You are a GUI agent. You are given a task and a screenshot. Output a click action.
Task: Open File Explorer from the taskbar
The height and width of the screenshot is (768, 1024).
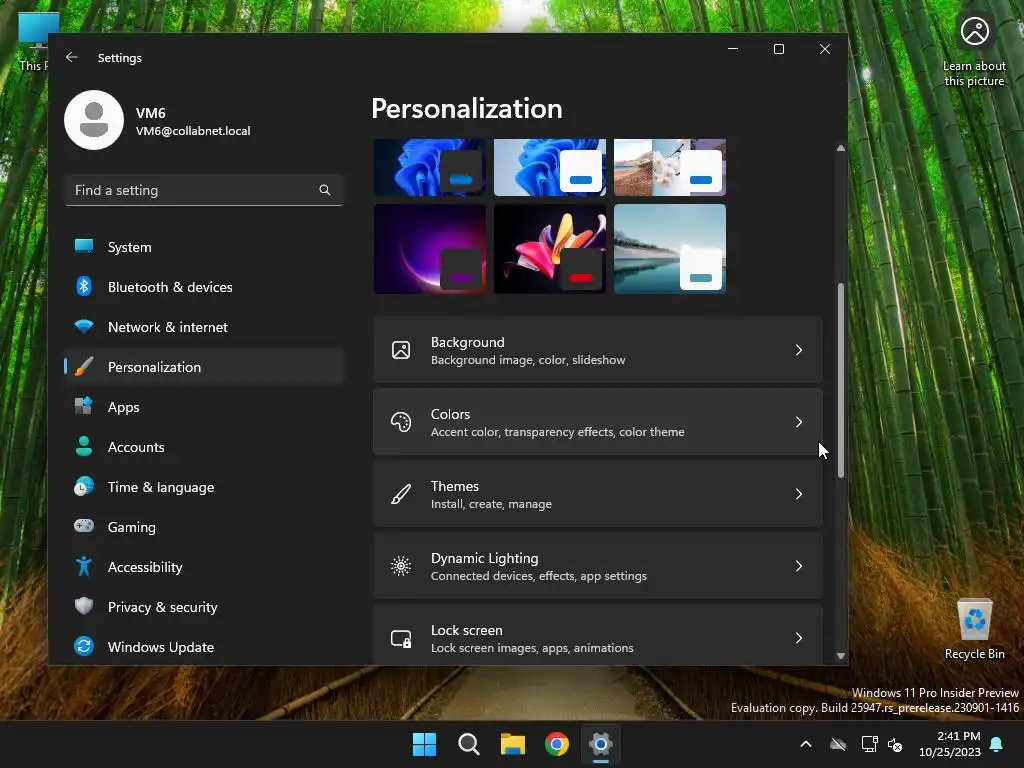[x=513, y=744]
